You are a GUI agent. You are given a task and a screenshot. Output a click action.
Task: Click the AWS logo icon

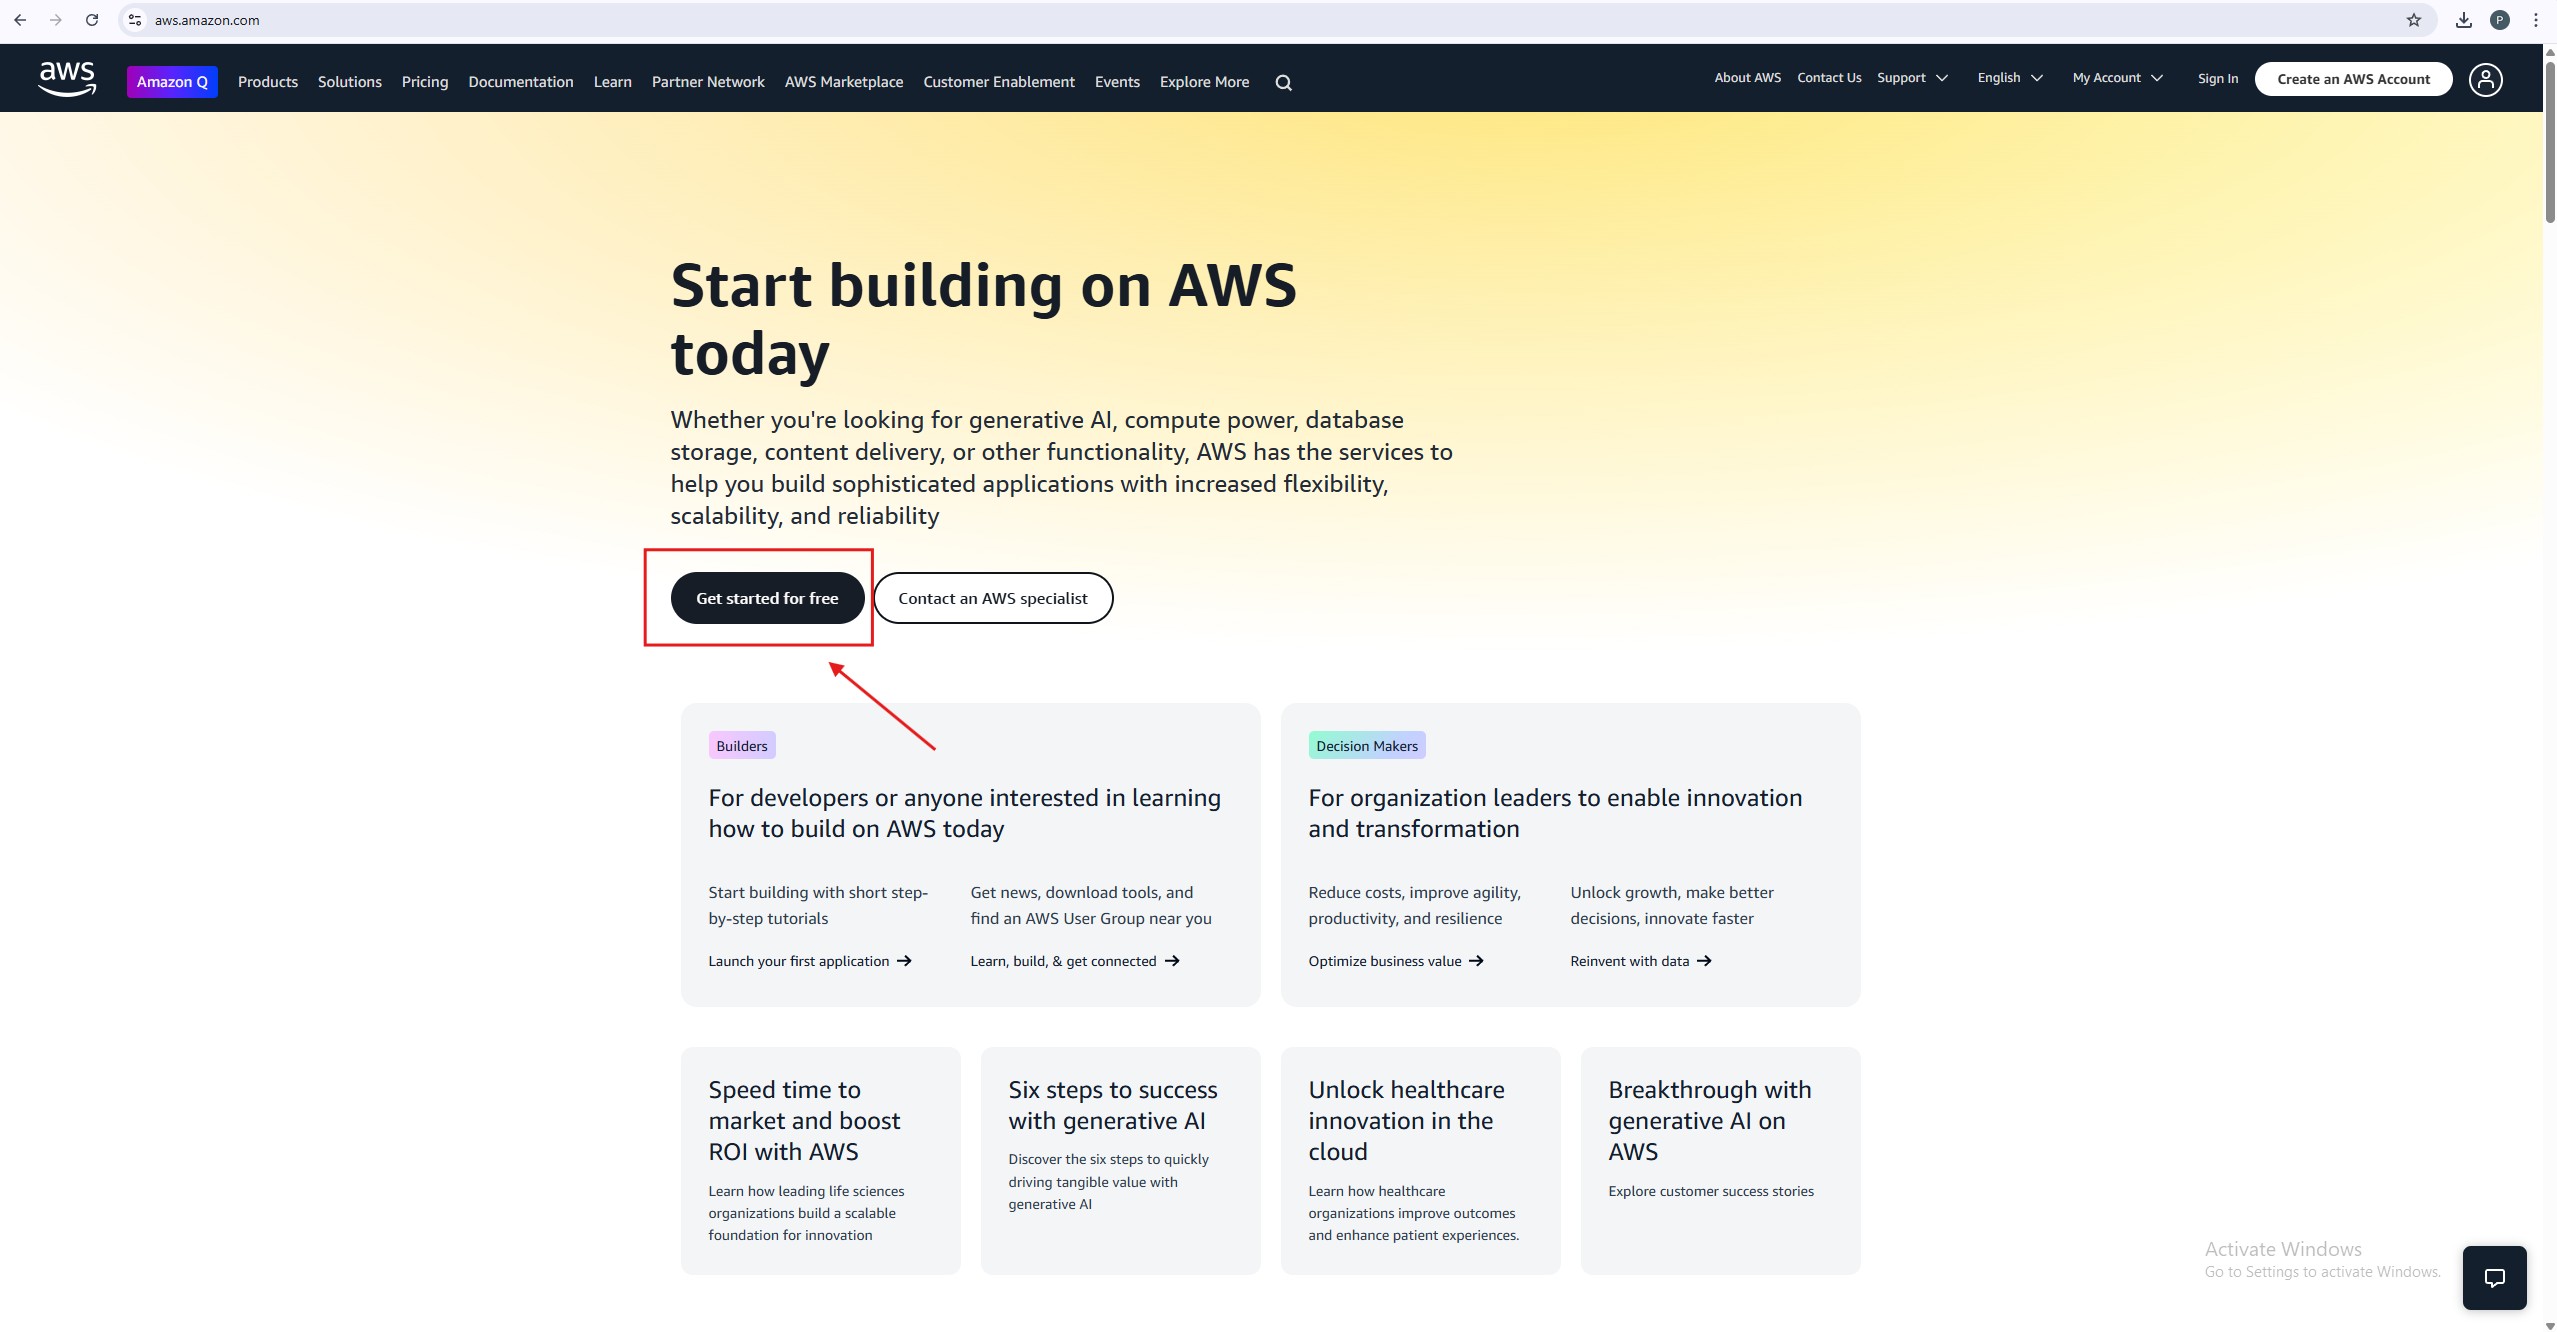[x=67, y=79]
